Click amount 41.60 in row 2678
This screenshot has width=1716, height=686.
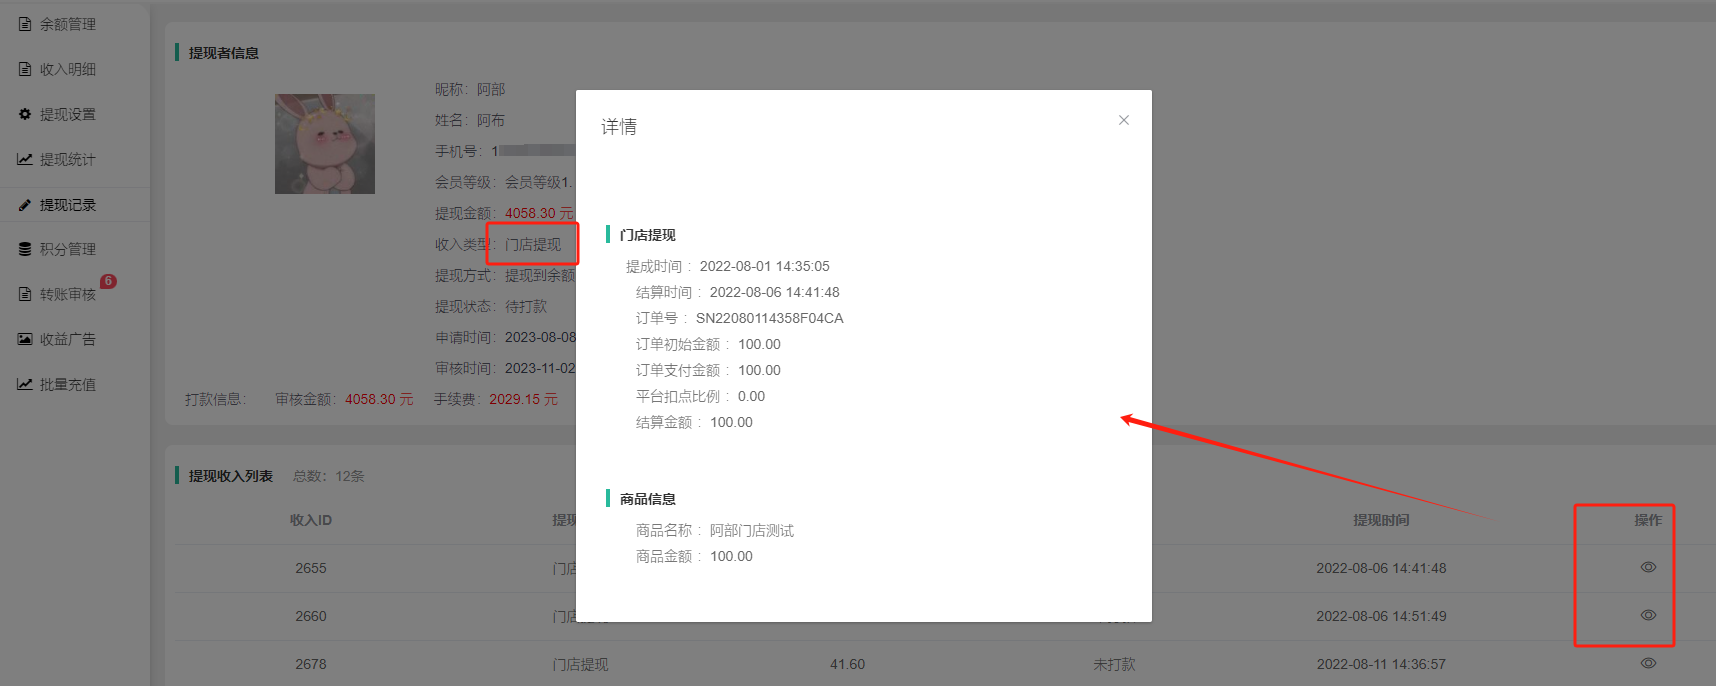847,664
